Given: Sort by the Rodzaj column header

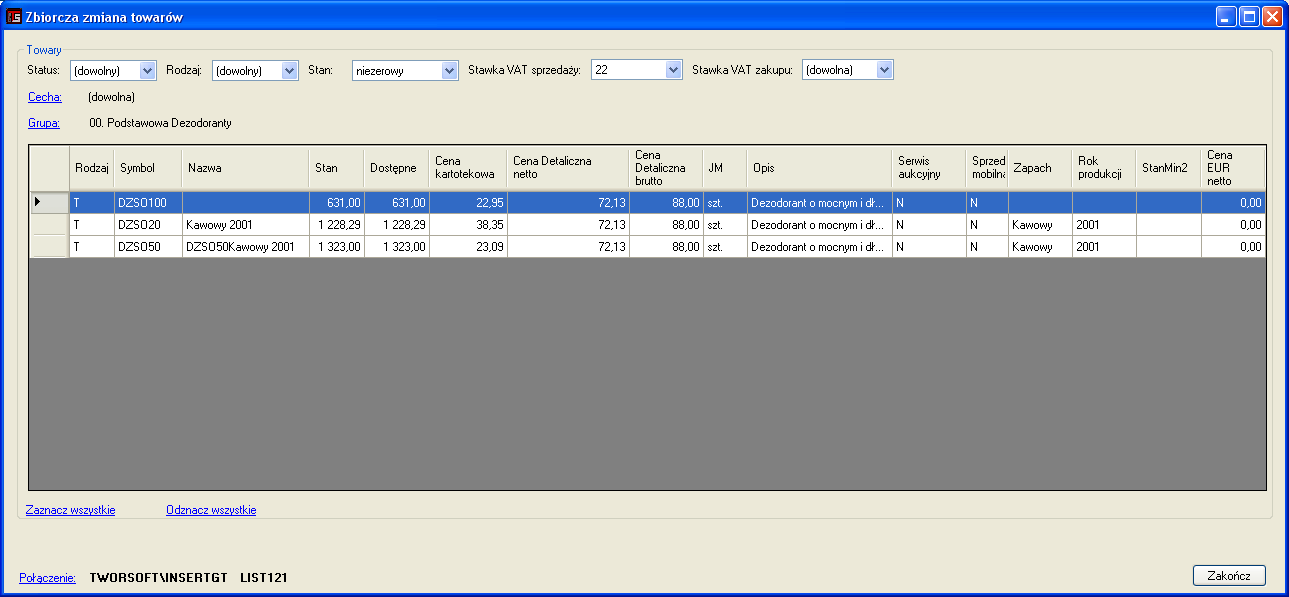Looking at the screenshot, I should coord(92,168).
